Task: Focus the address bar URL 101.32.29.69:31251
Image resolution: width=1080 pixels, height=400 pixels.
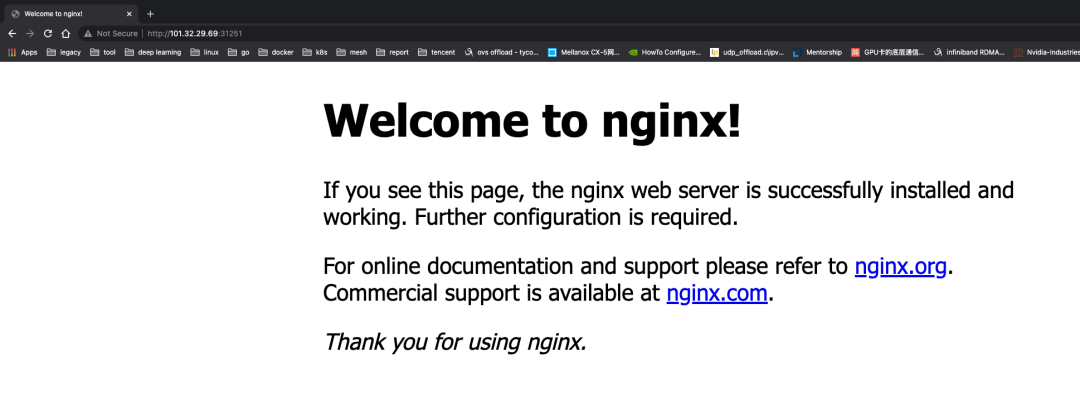Action: 195,33
